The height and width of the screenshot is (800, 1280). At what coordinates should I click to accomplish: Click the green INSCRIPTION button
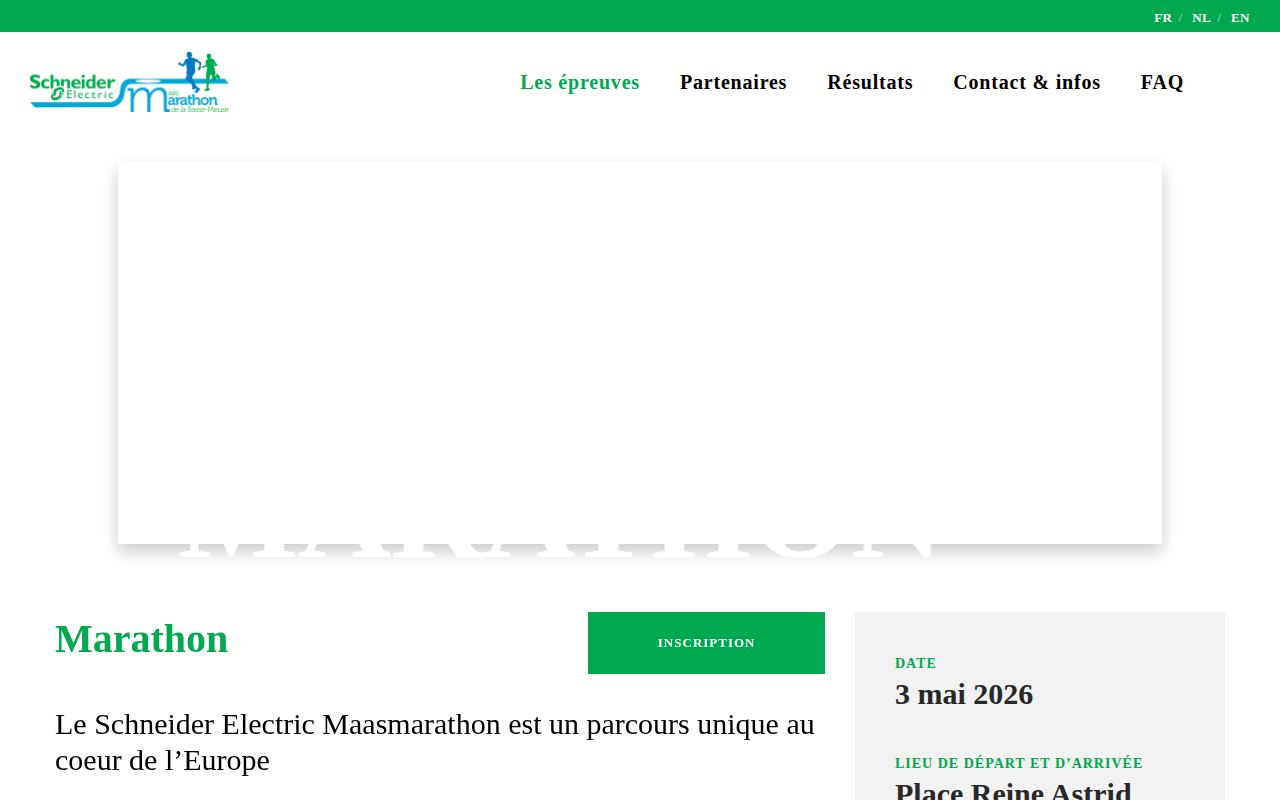click(x=706, y=643)
